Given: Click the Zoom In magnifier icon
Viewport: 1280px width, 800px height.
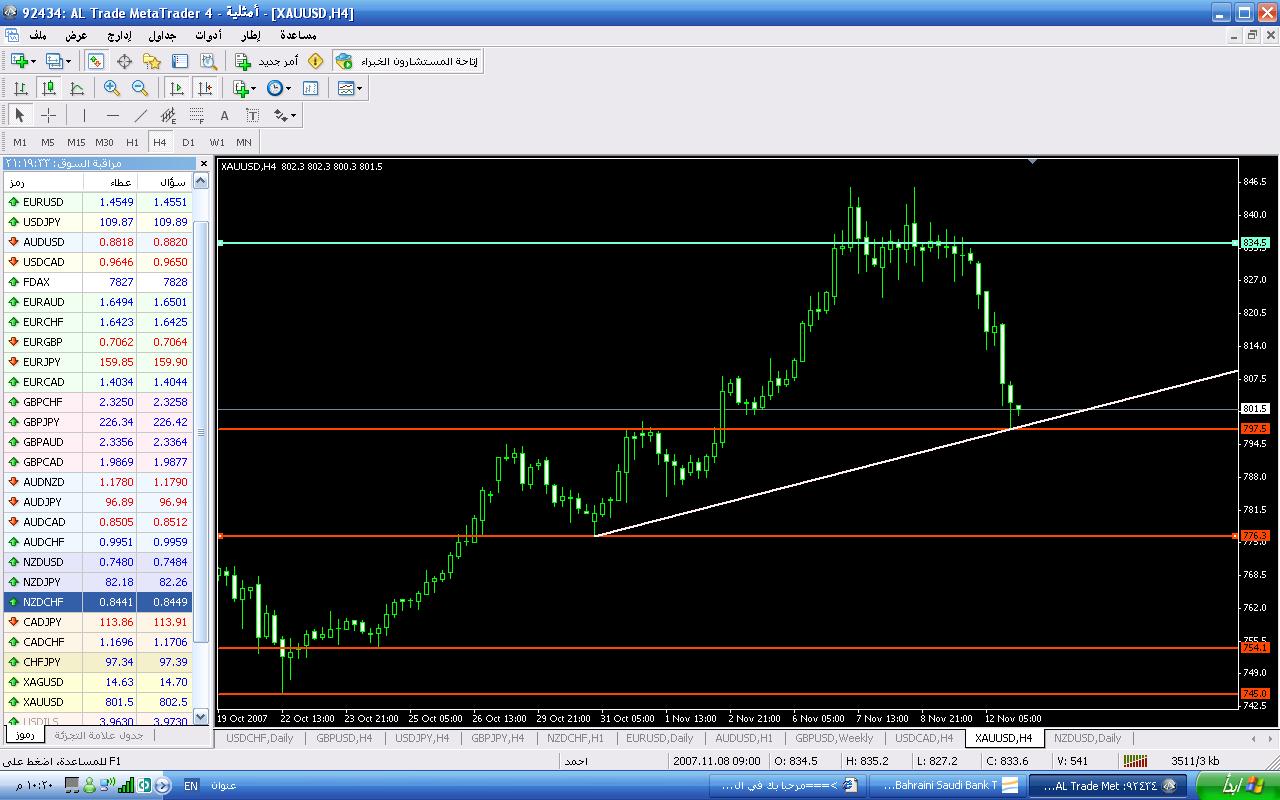Looking at the screenshot, I should (x=112, y=88).
